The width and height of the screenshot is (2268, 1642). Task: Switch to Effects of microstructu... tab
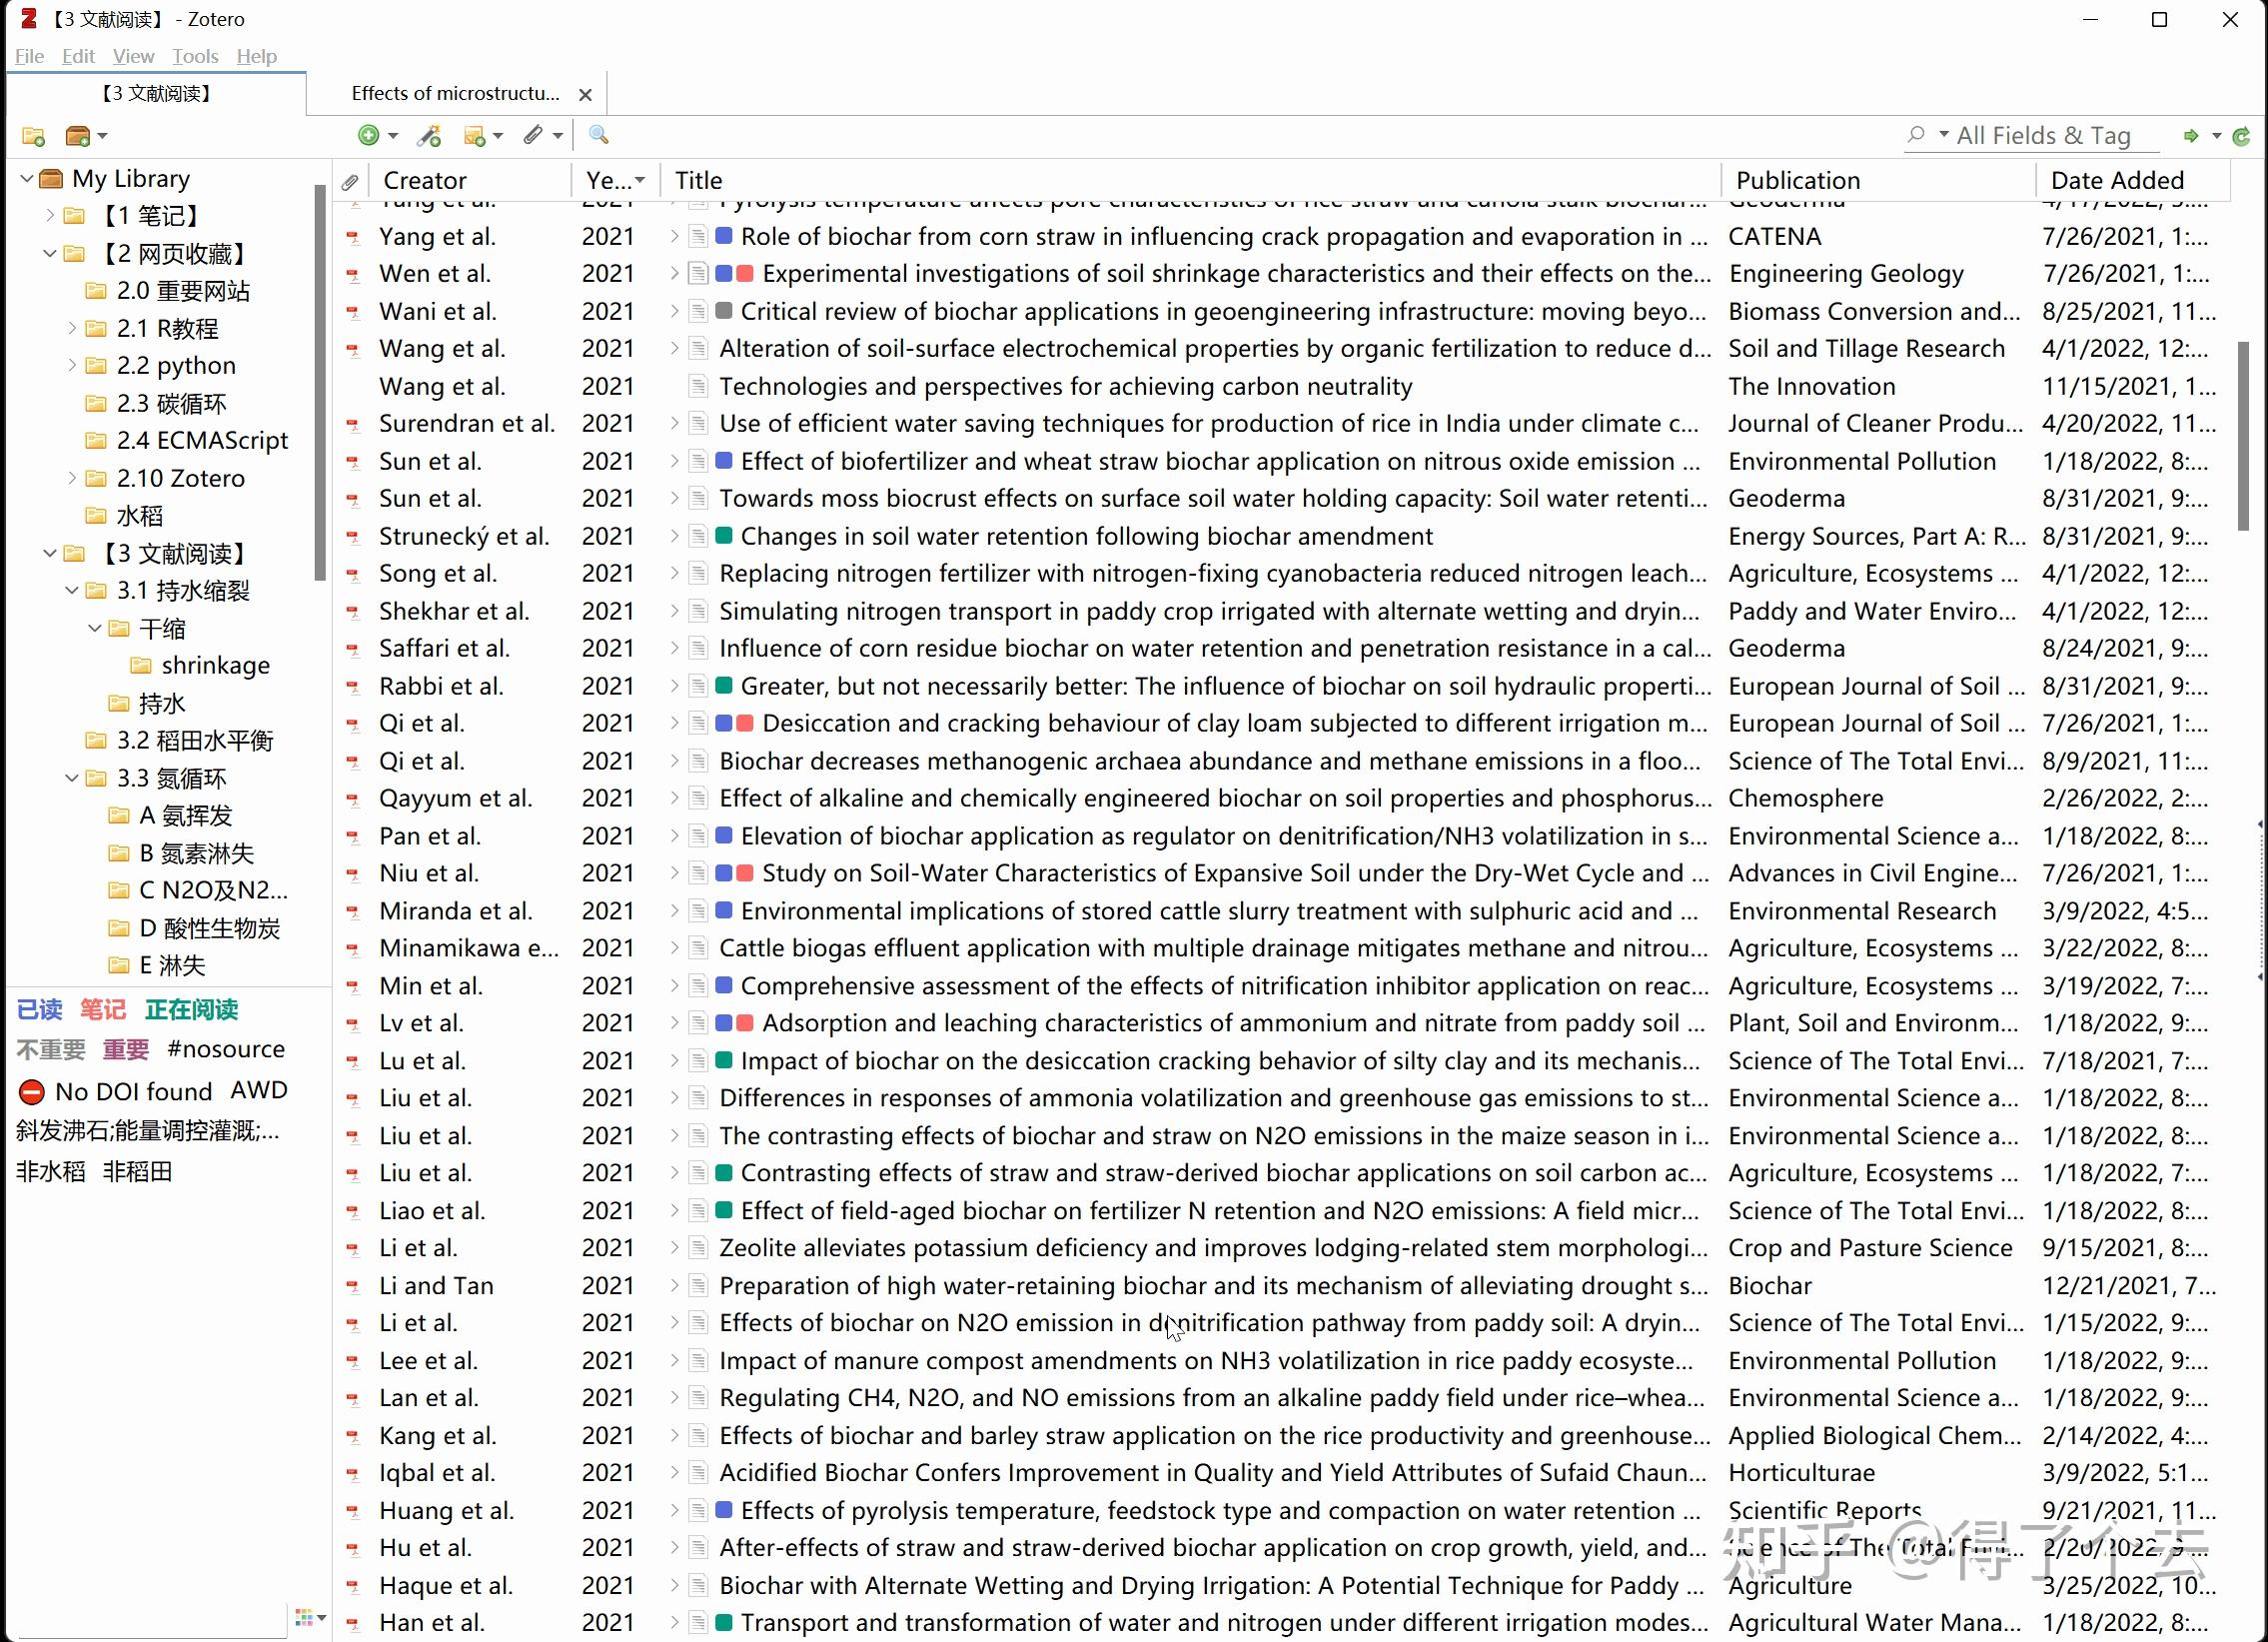coord(455,94)
